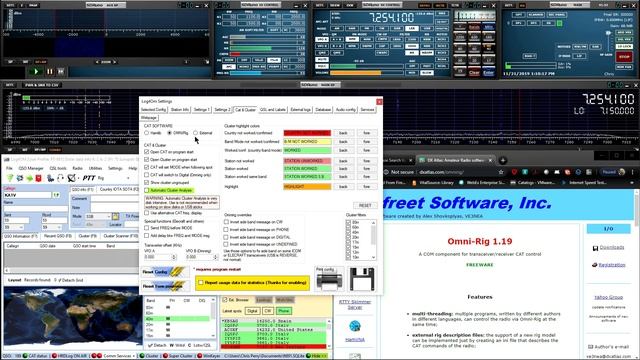640x360 pixels.
Task: Click the VFO B offset spinner arrows
Action: coord(216,257)
